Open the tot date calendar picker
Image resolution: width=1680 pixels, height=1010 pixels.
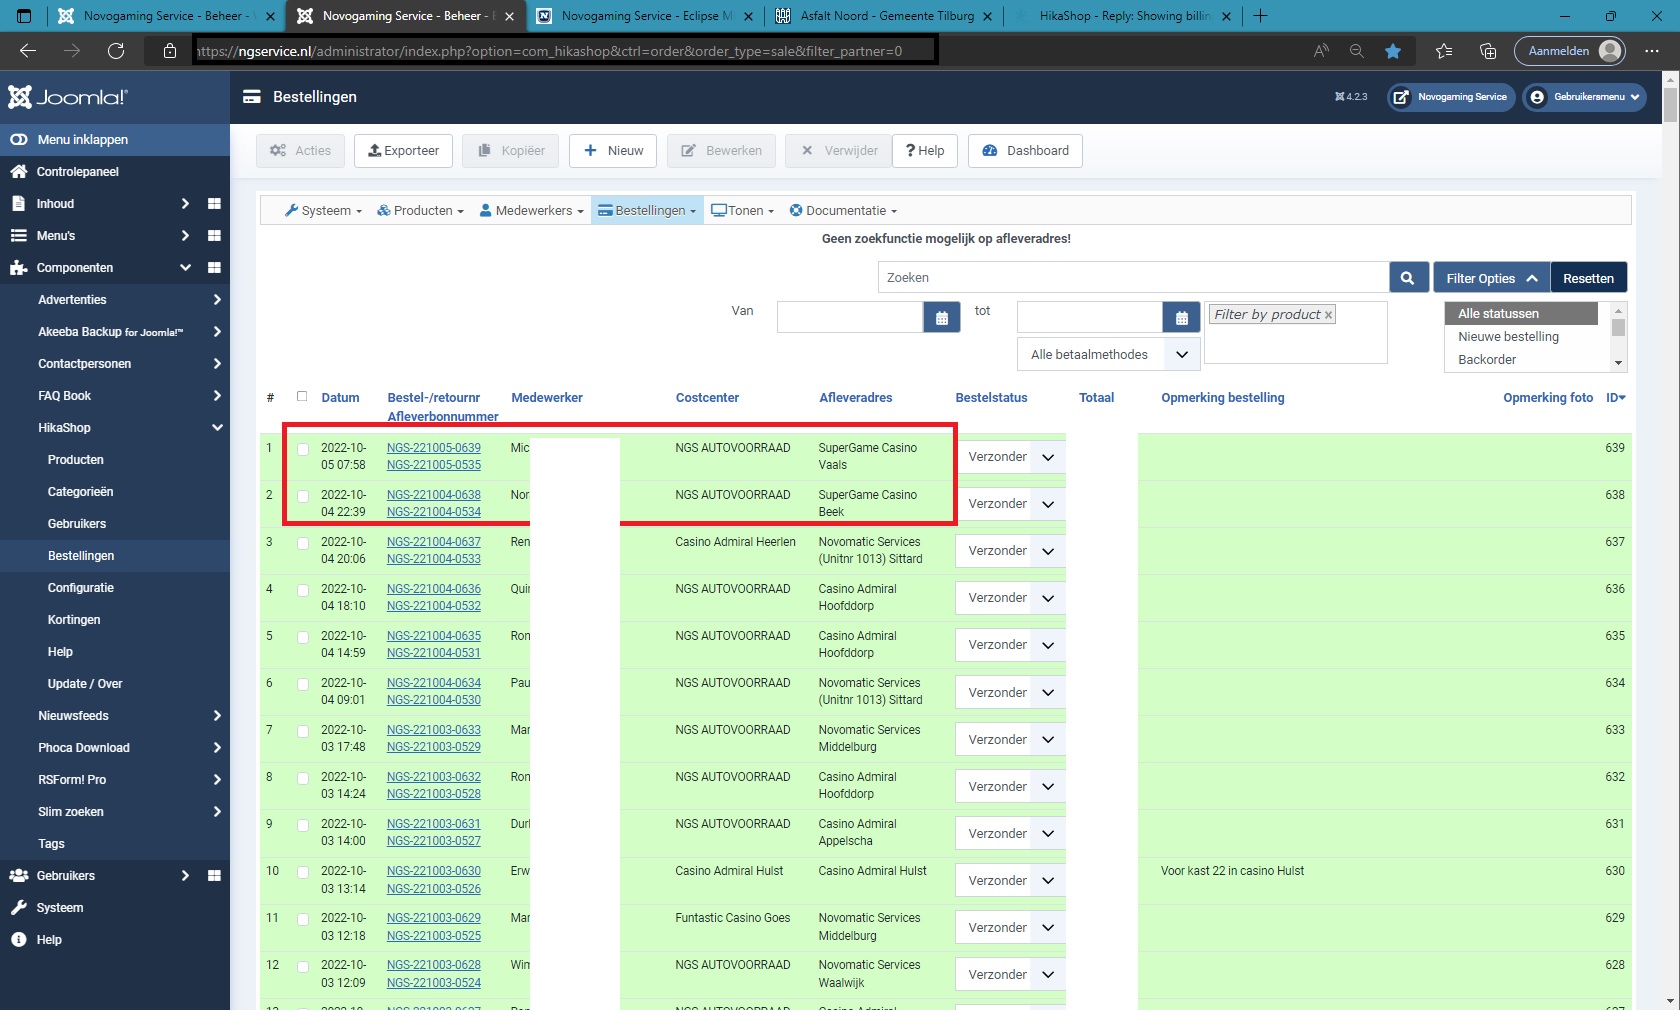(x=1181, y=318)
